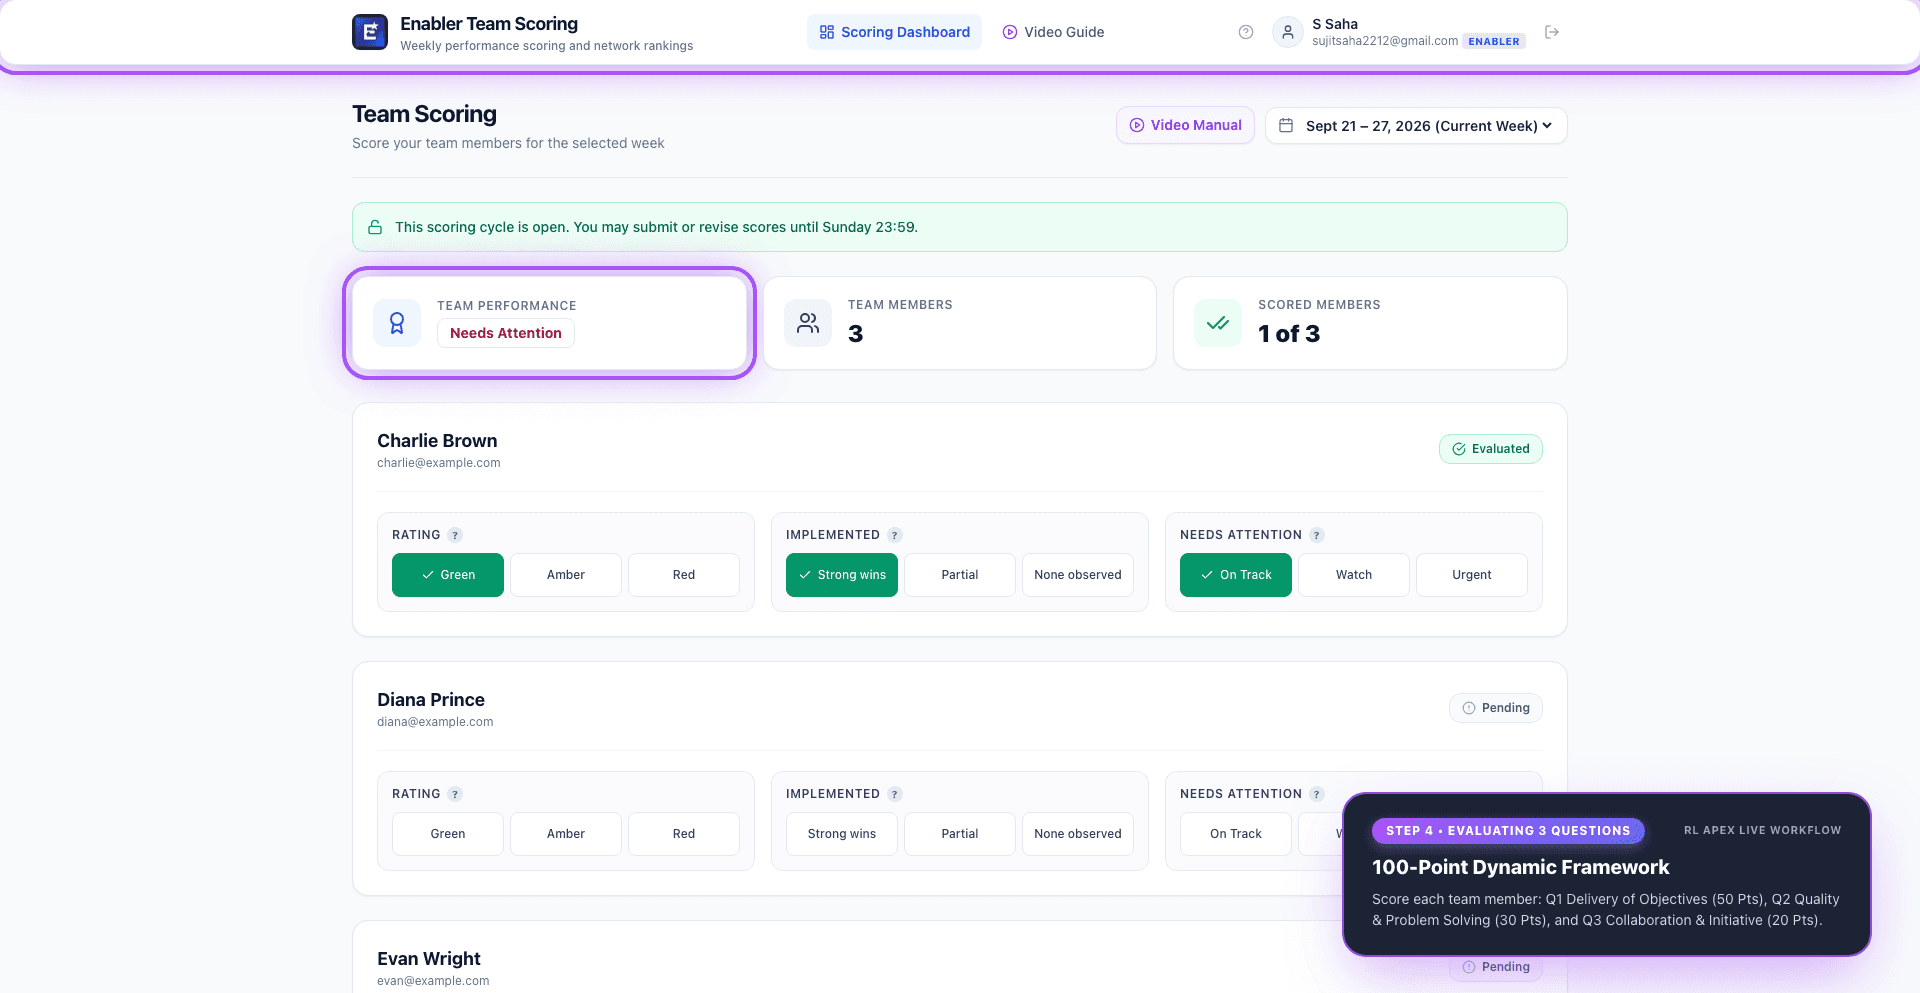The image size is (1920, 993).
Task: Click the user profile avatar icon
Action: point(1288,32)
